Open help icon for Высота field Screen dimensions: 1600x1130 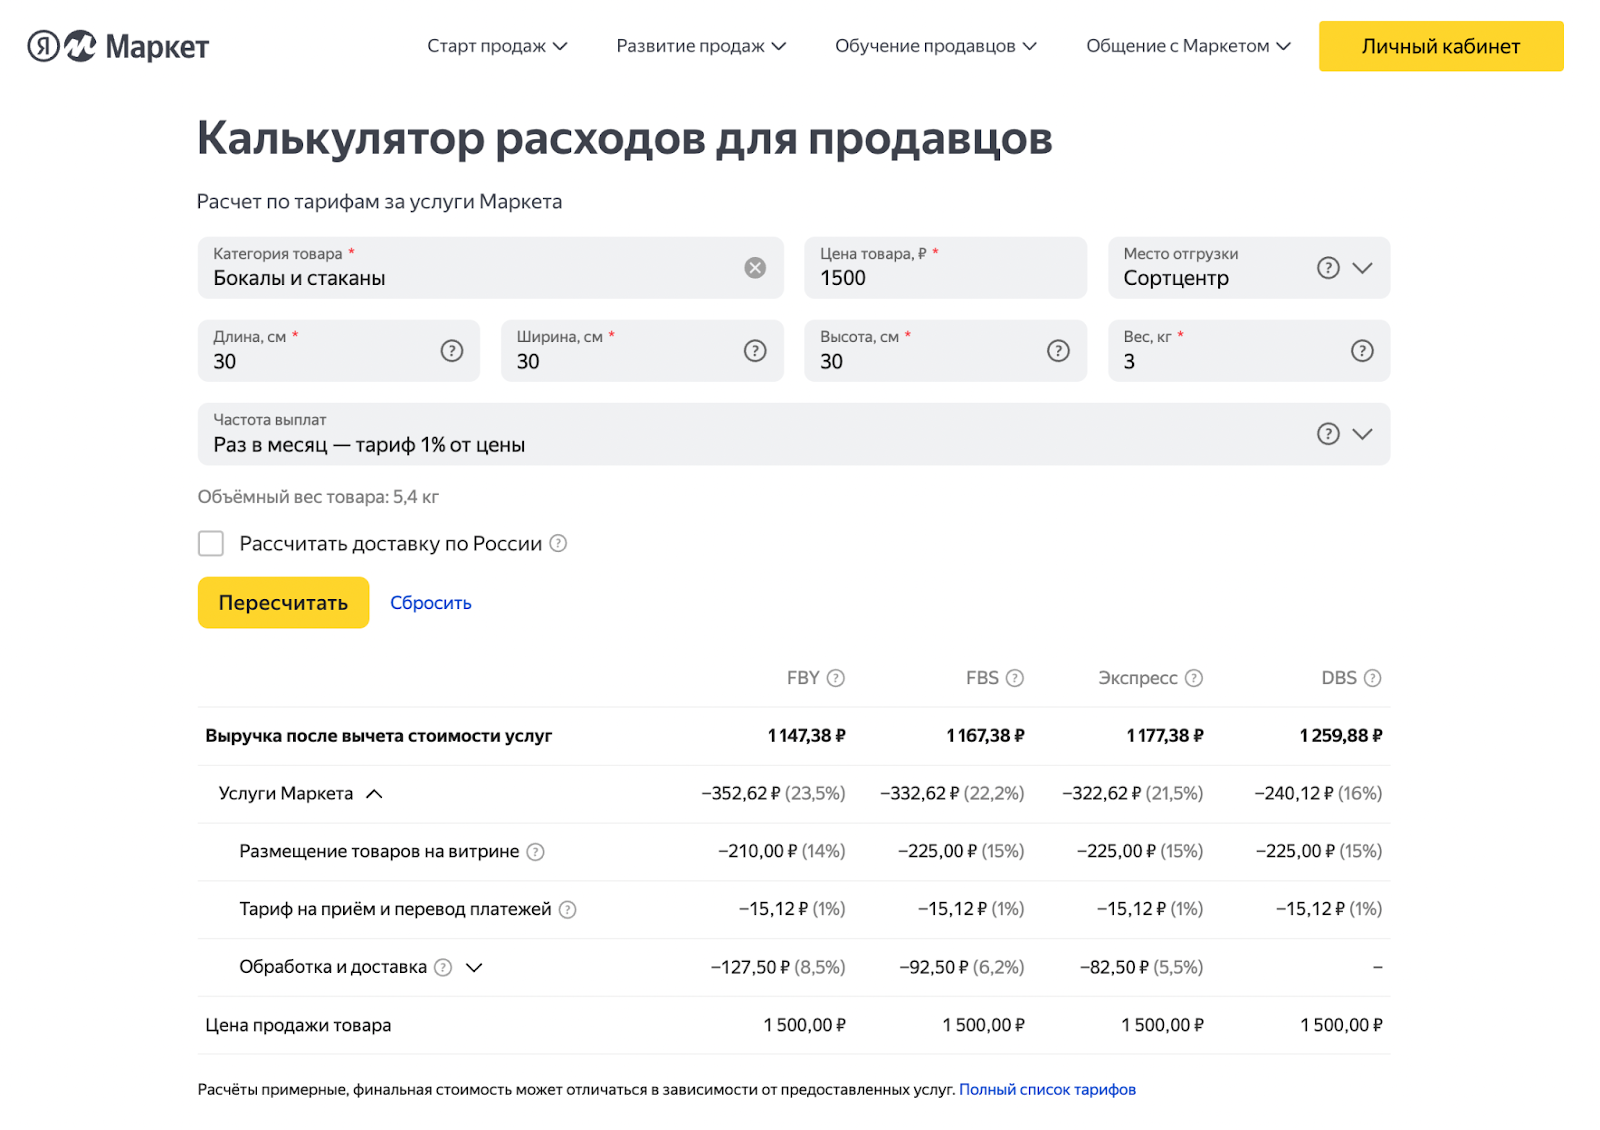[x=1058, y=351]
